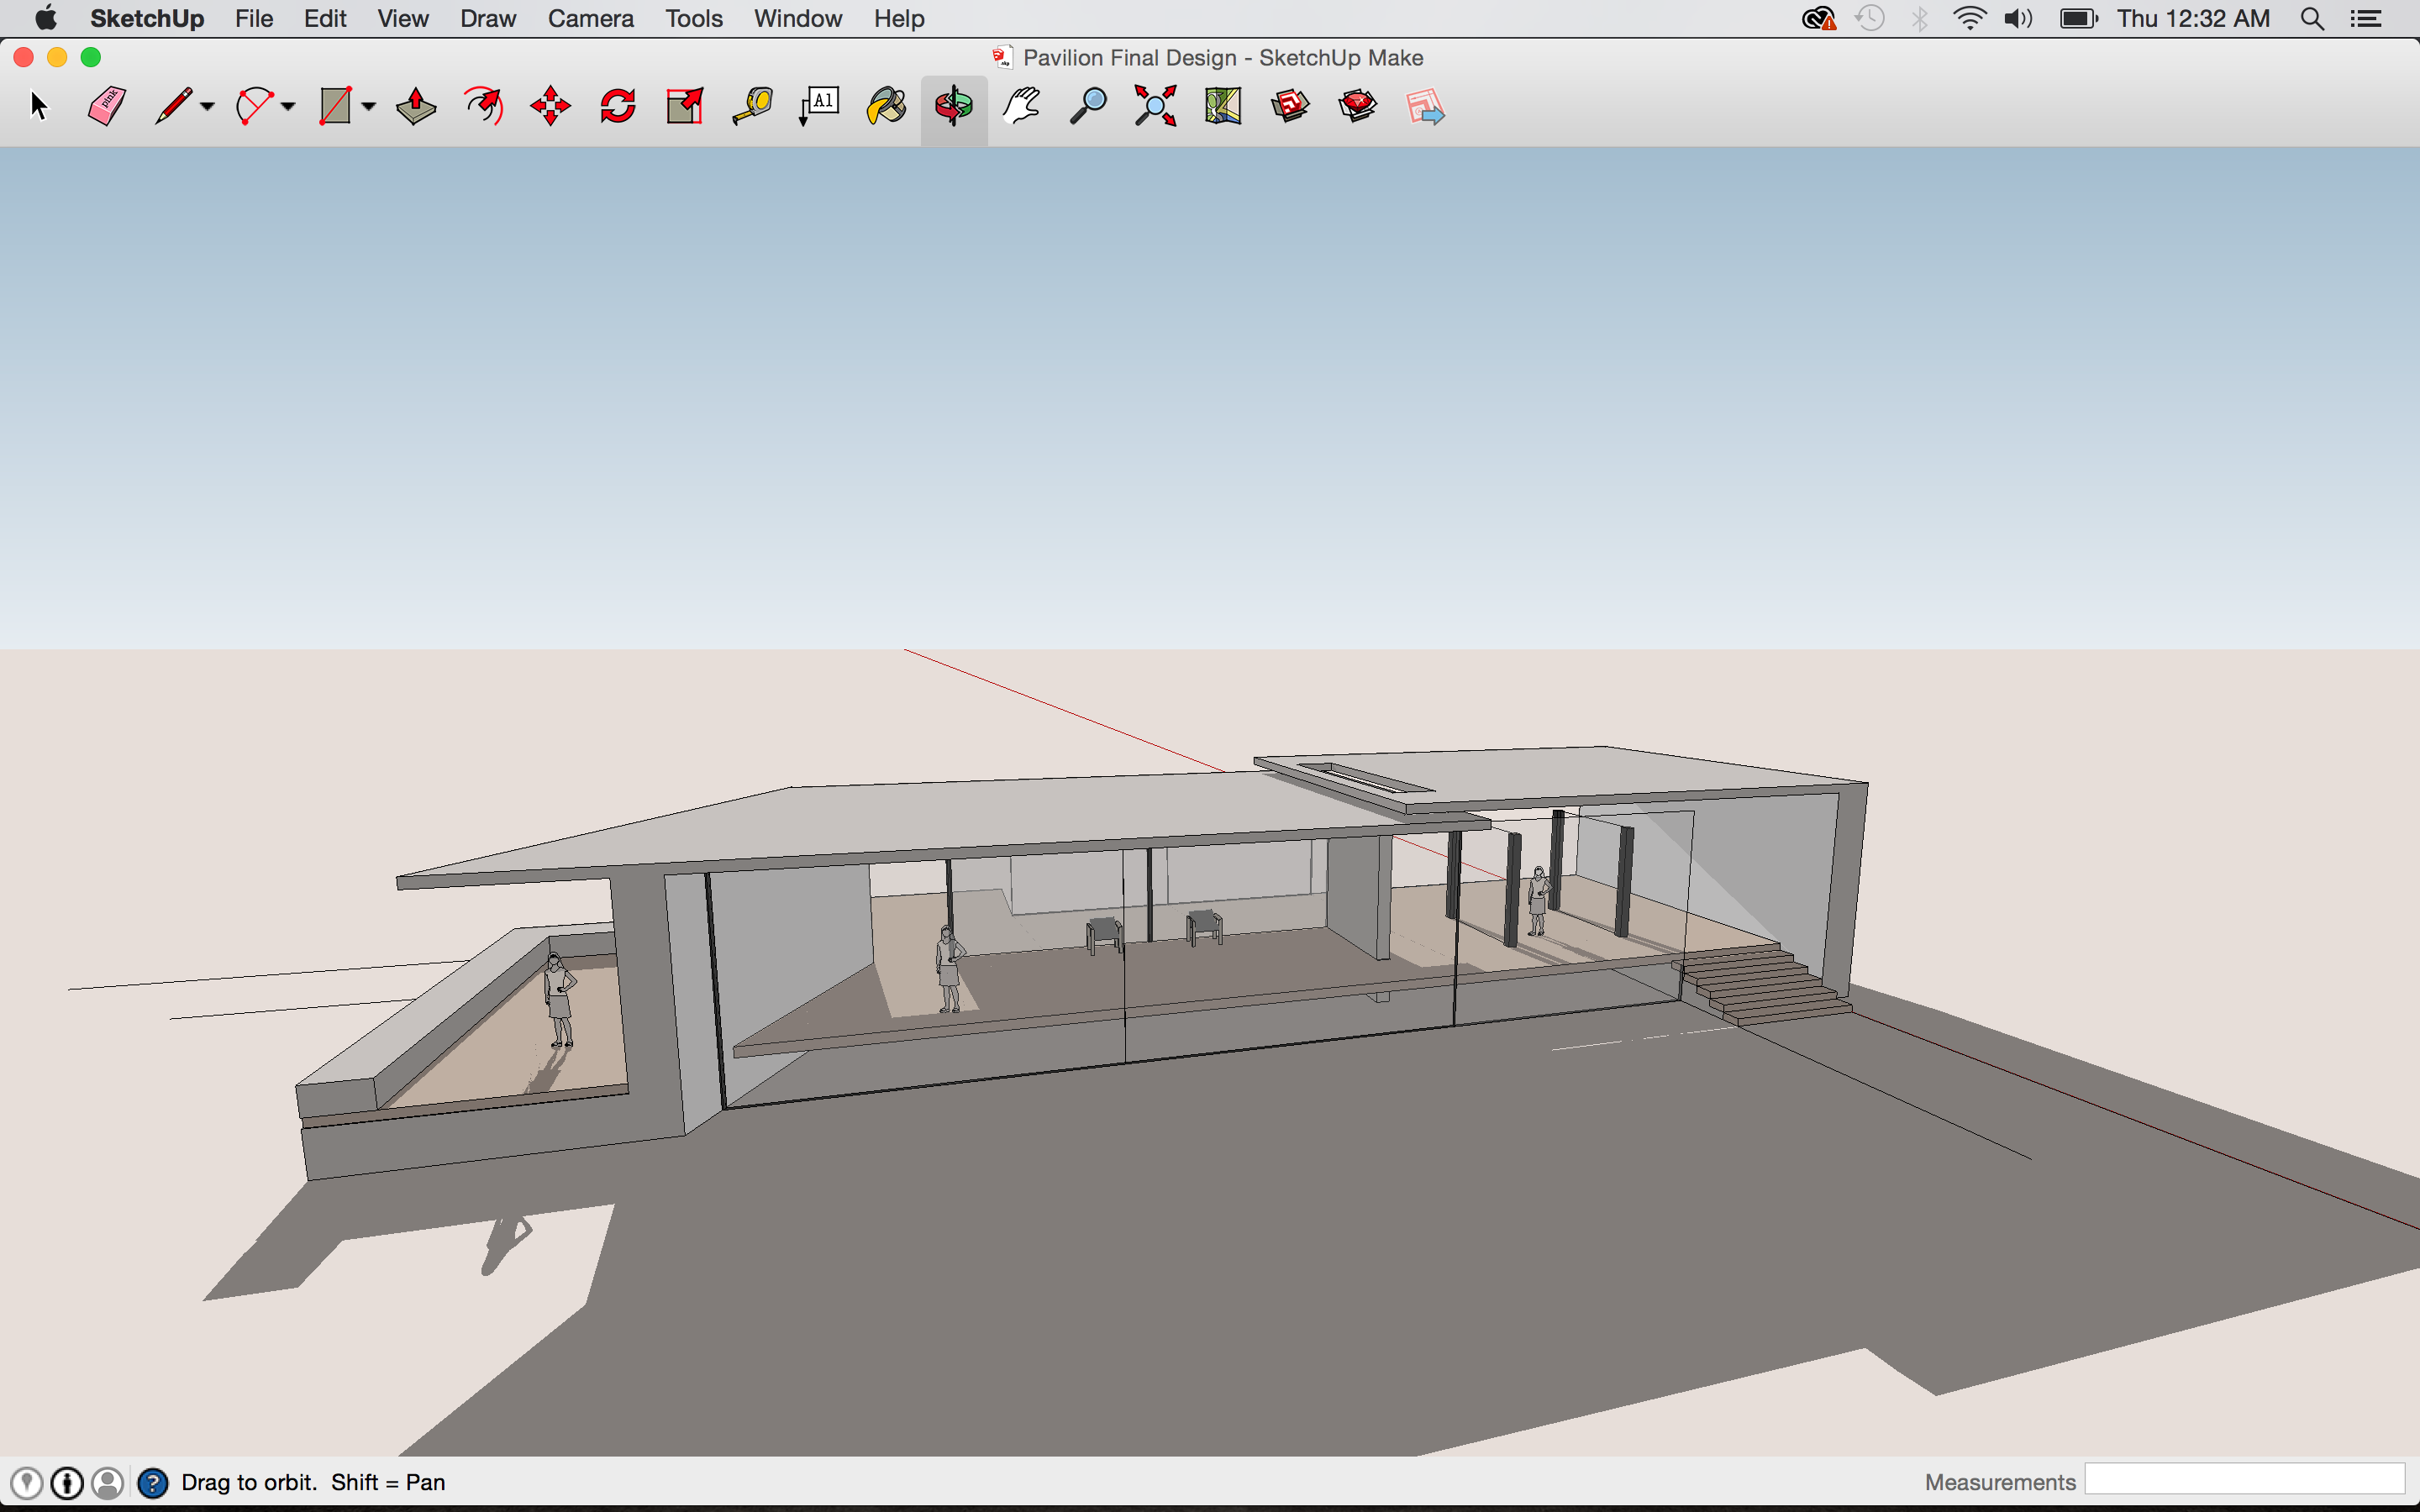Click the Creative Cloud menu bar icon
This screenshot has height=1512, width=2420.
click(1819, 18)
